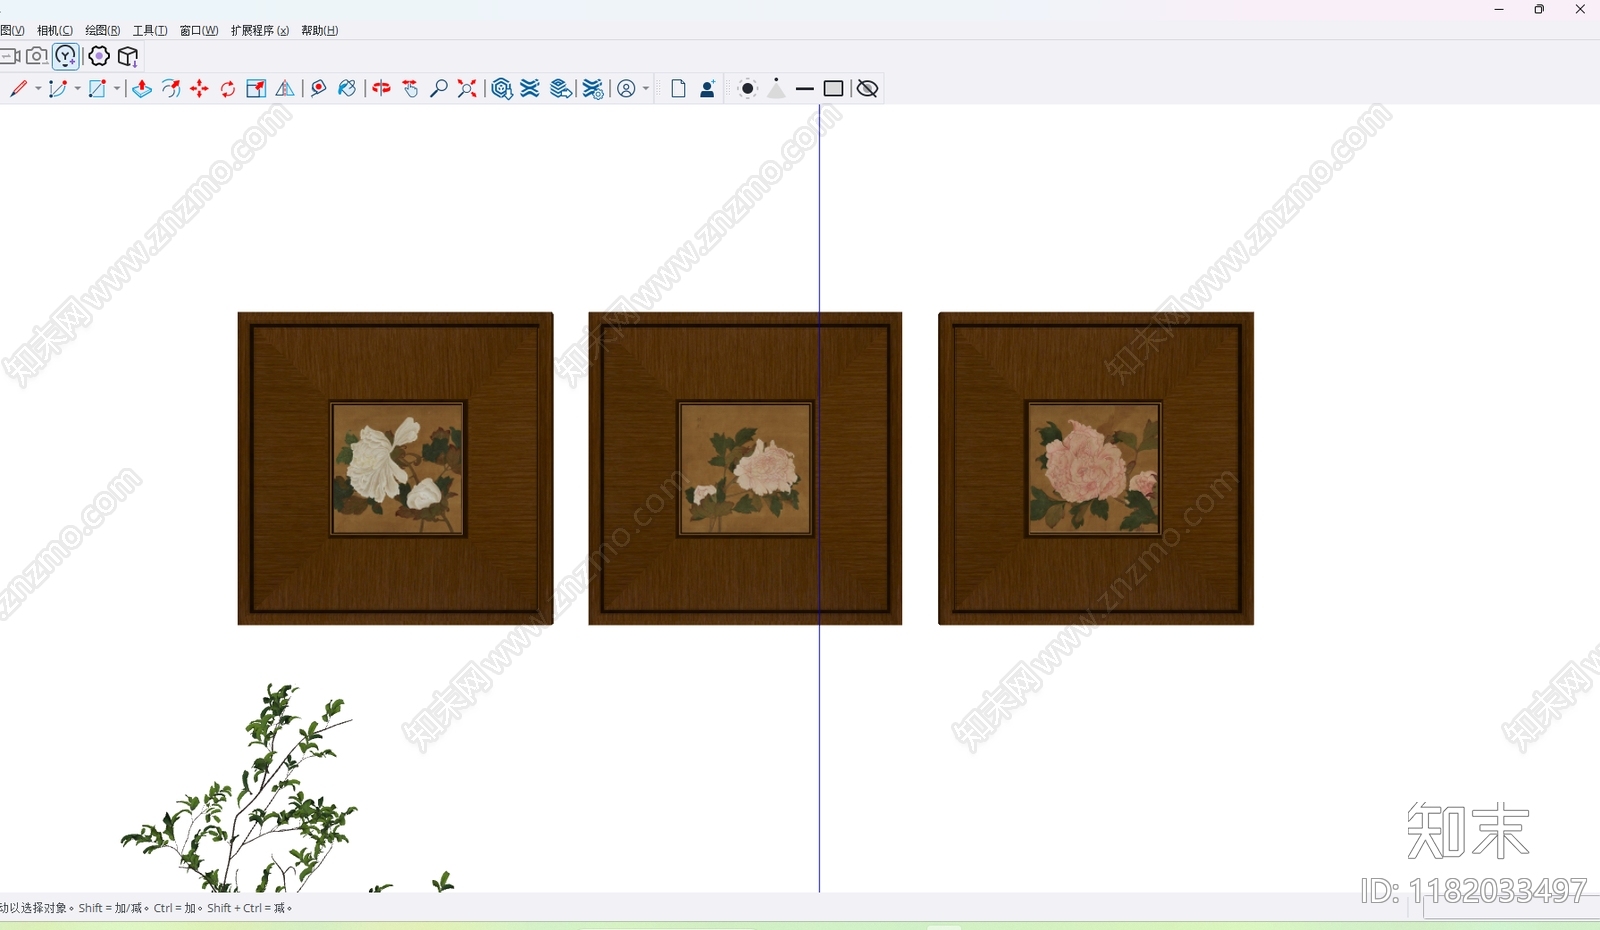The image size is (1600, 930).
Task: Click the camera snapshot icon
Action: [37, 56]
